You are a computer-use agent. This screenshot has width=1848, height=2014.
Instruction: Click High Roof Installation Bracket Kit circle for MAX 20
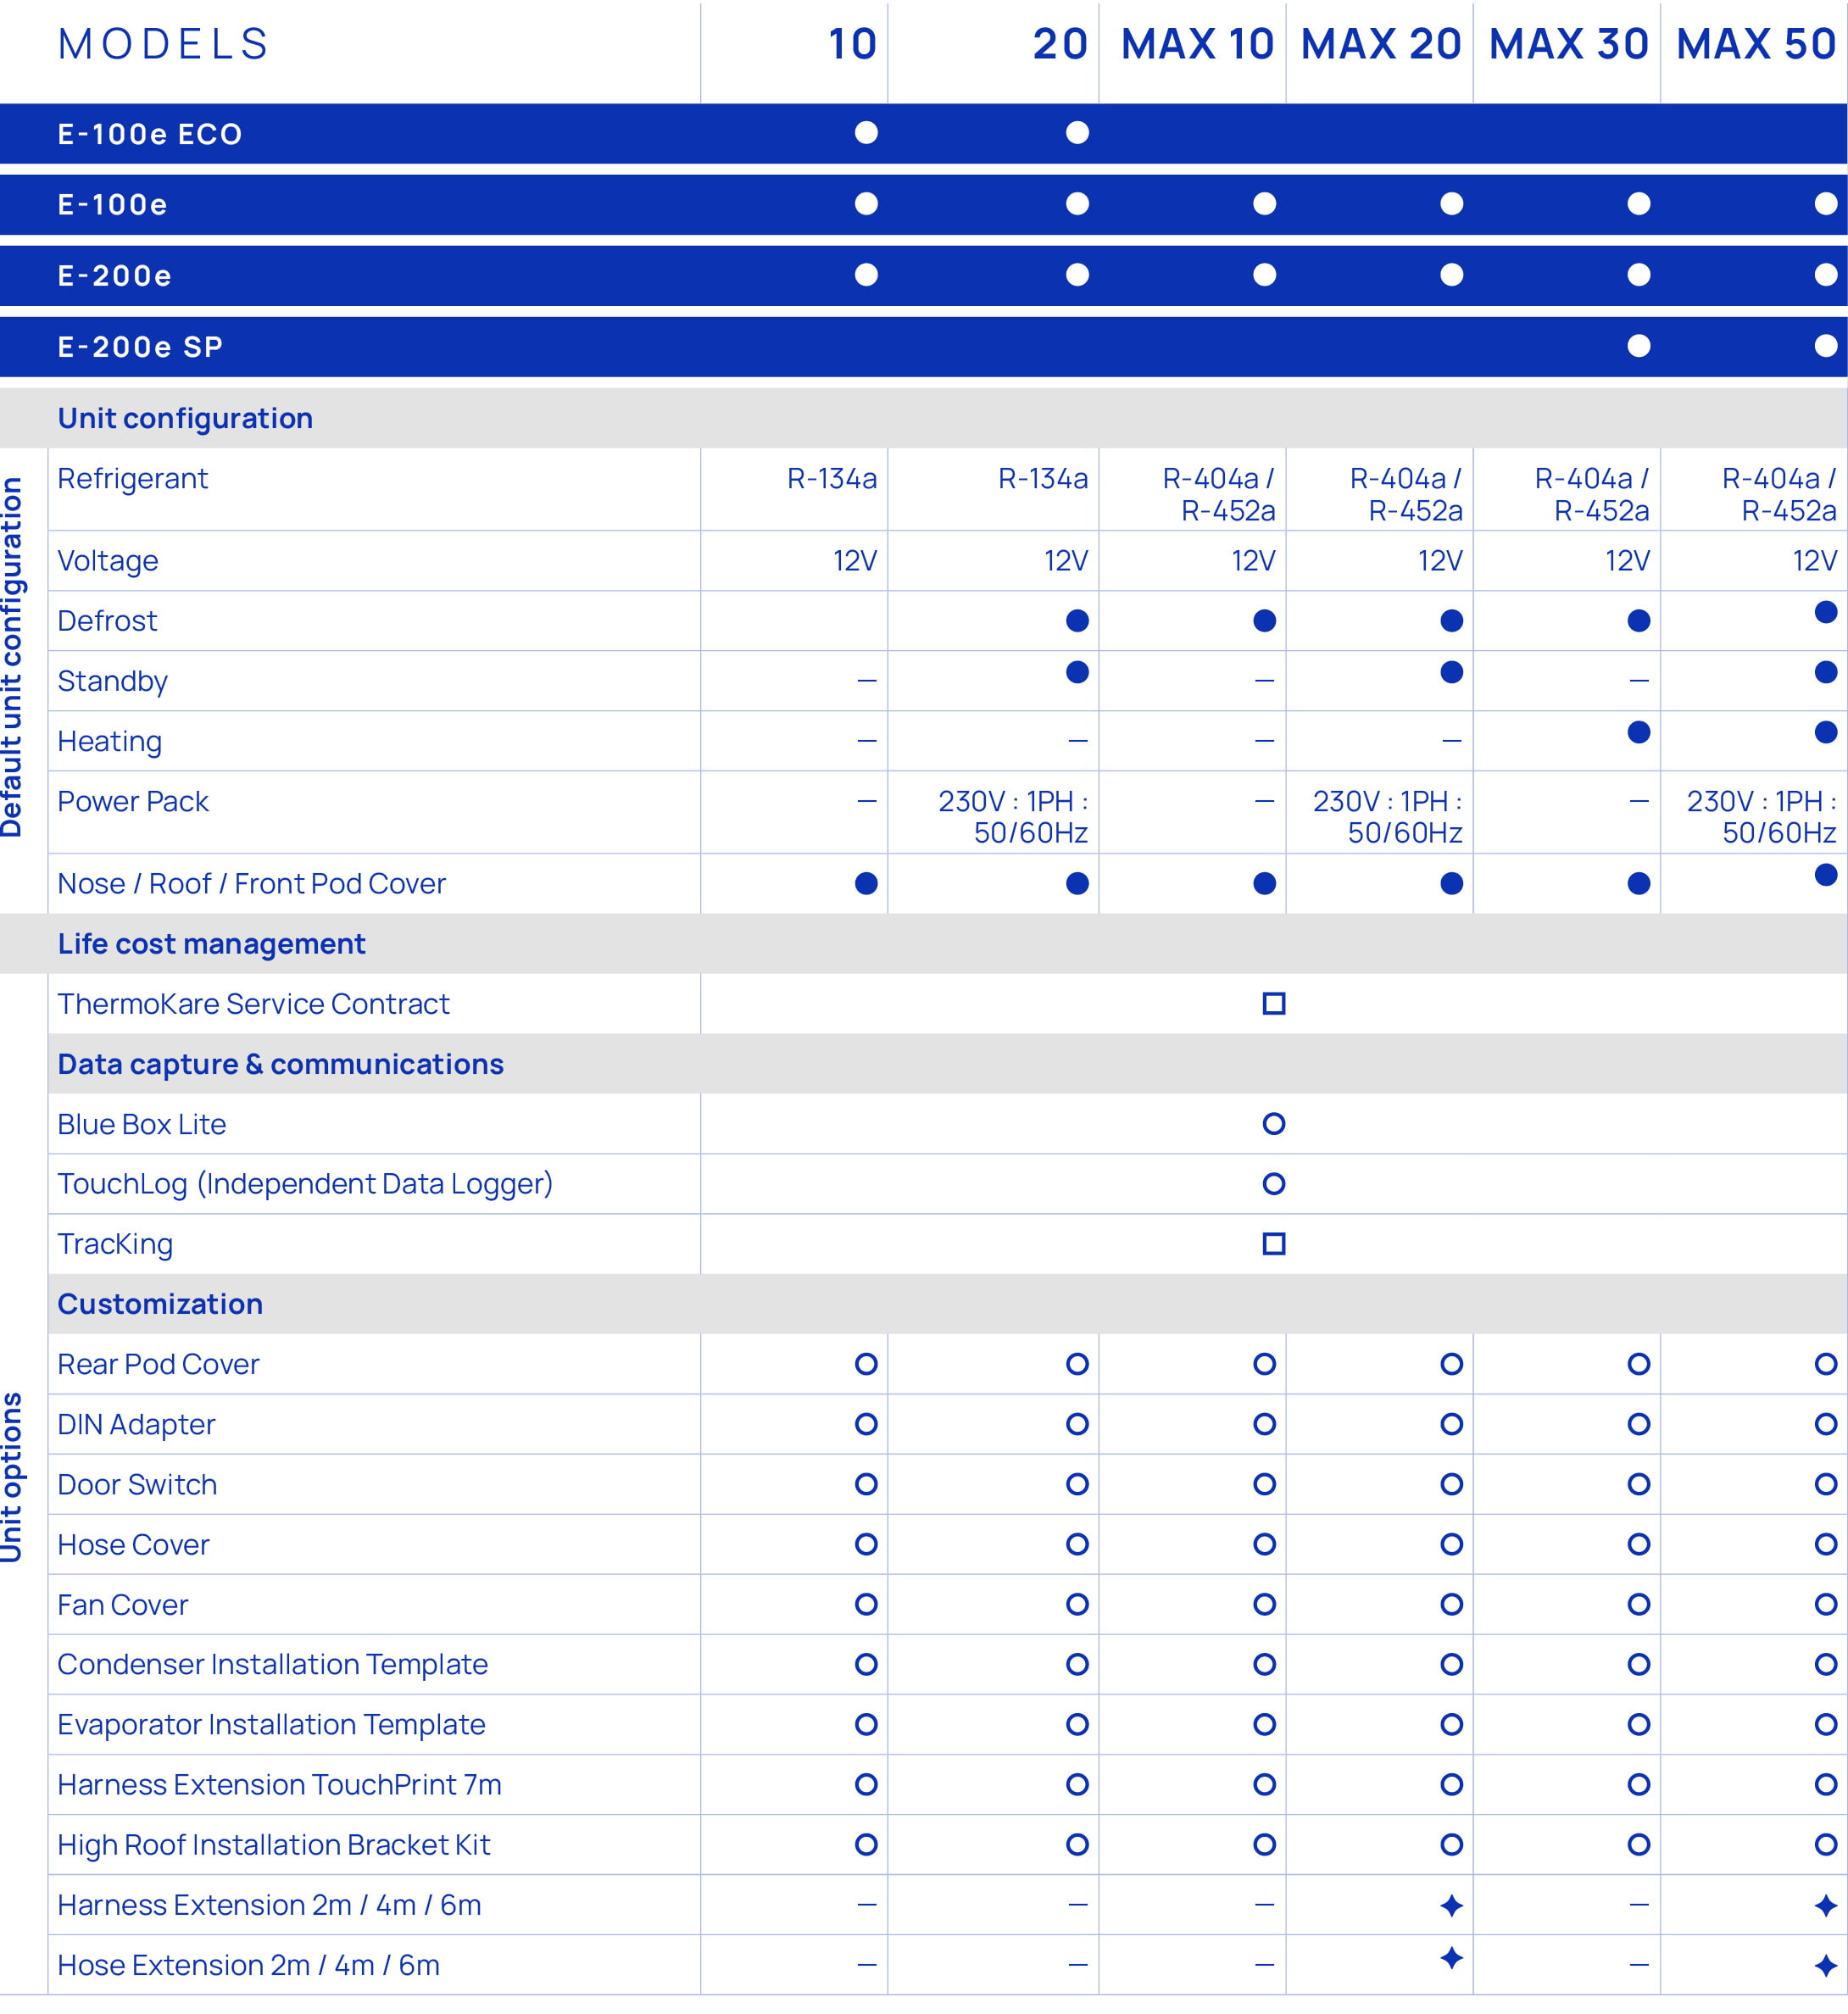(x=1451, y=1844)
